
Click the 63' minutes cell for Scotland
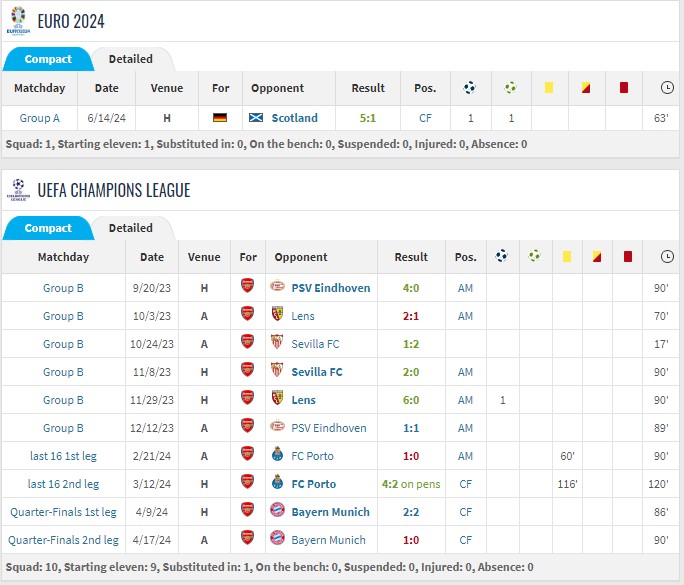661,118
